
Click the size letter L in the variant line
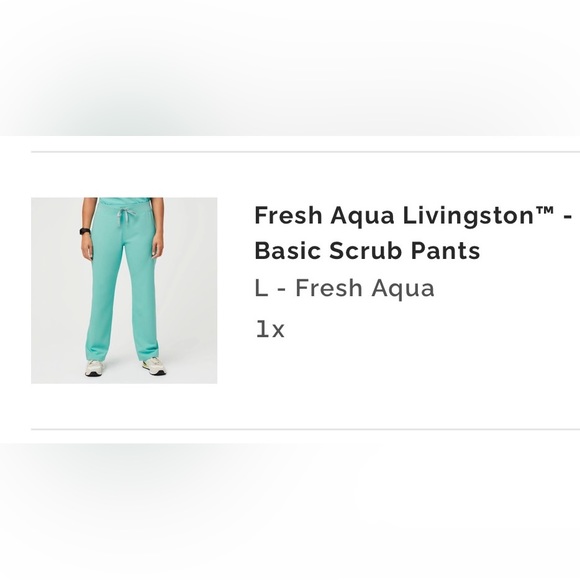point(261,288)
